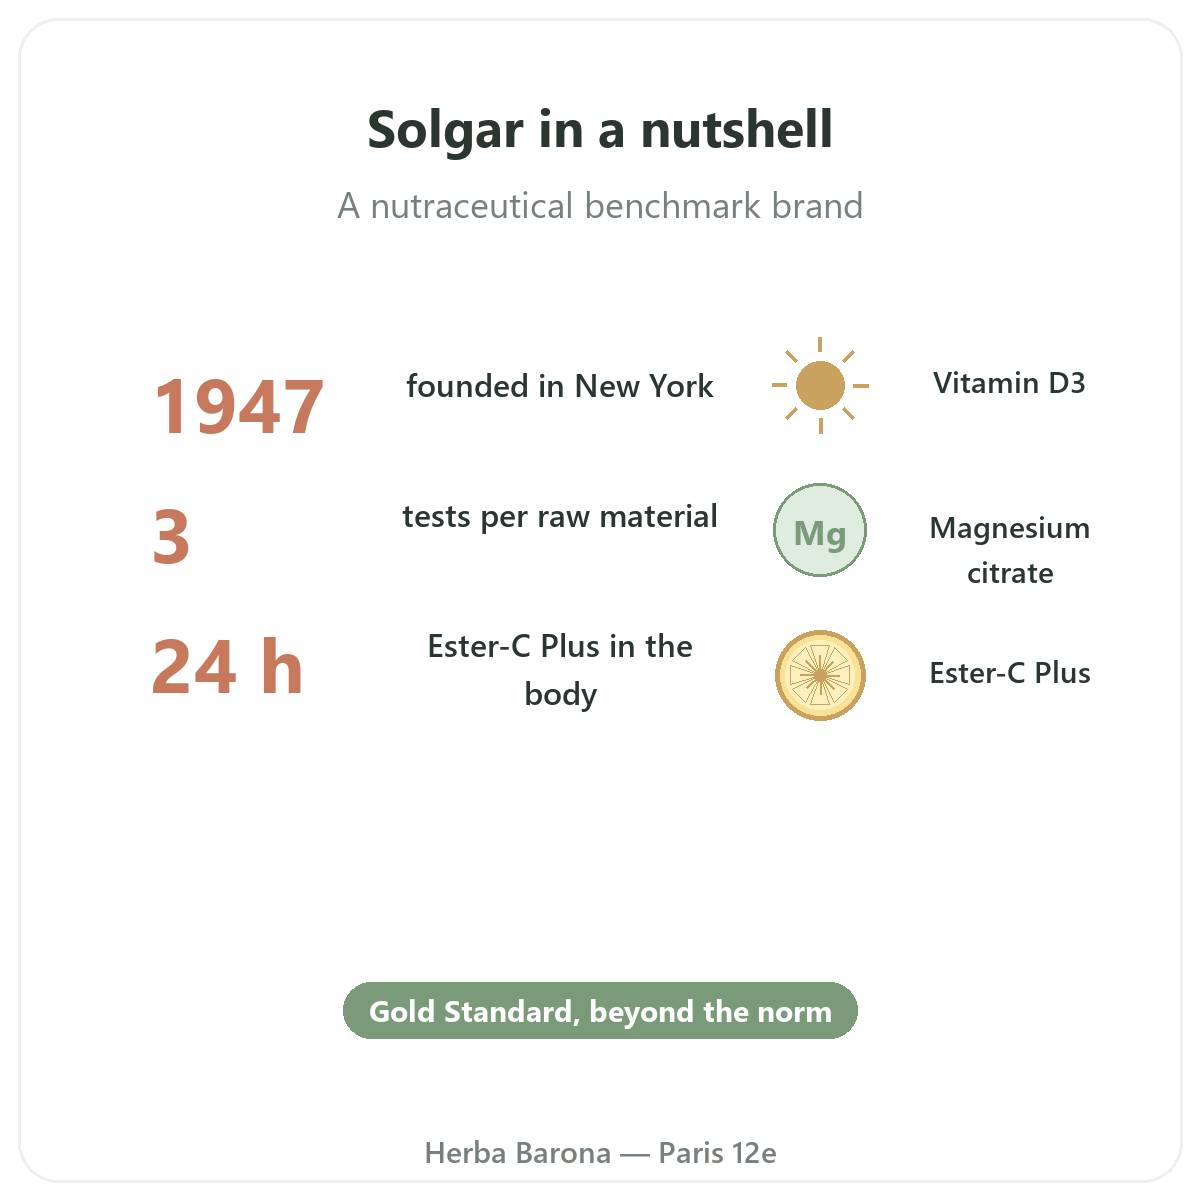The image size is (1200, 1200).
Task: Click the Herba Barona — Paris 12e footer
Action: pyautogui.click(x=600, y=1153)
